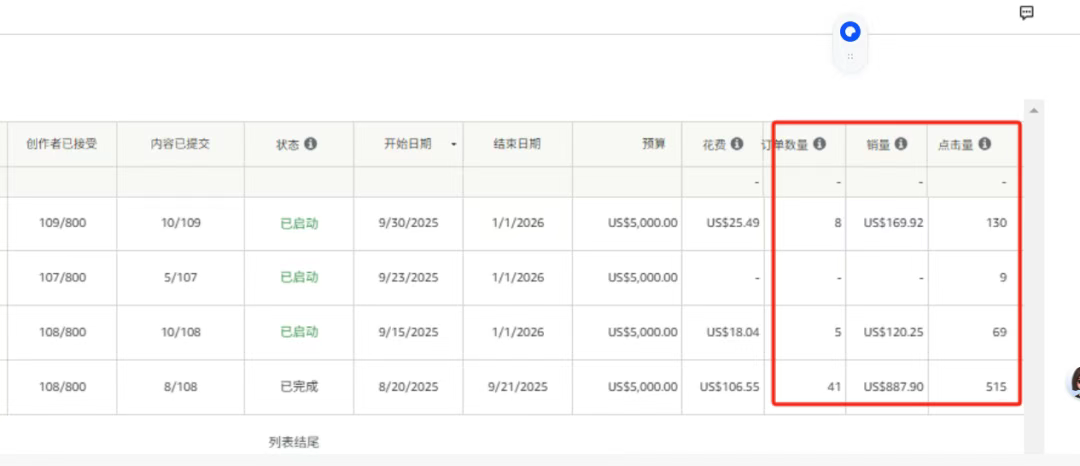This screenshot has width=1080, height=466.
Task: Click the 点击量 column info icon
Action: point(985,144)
